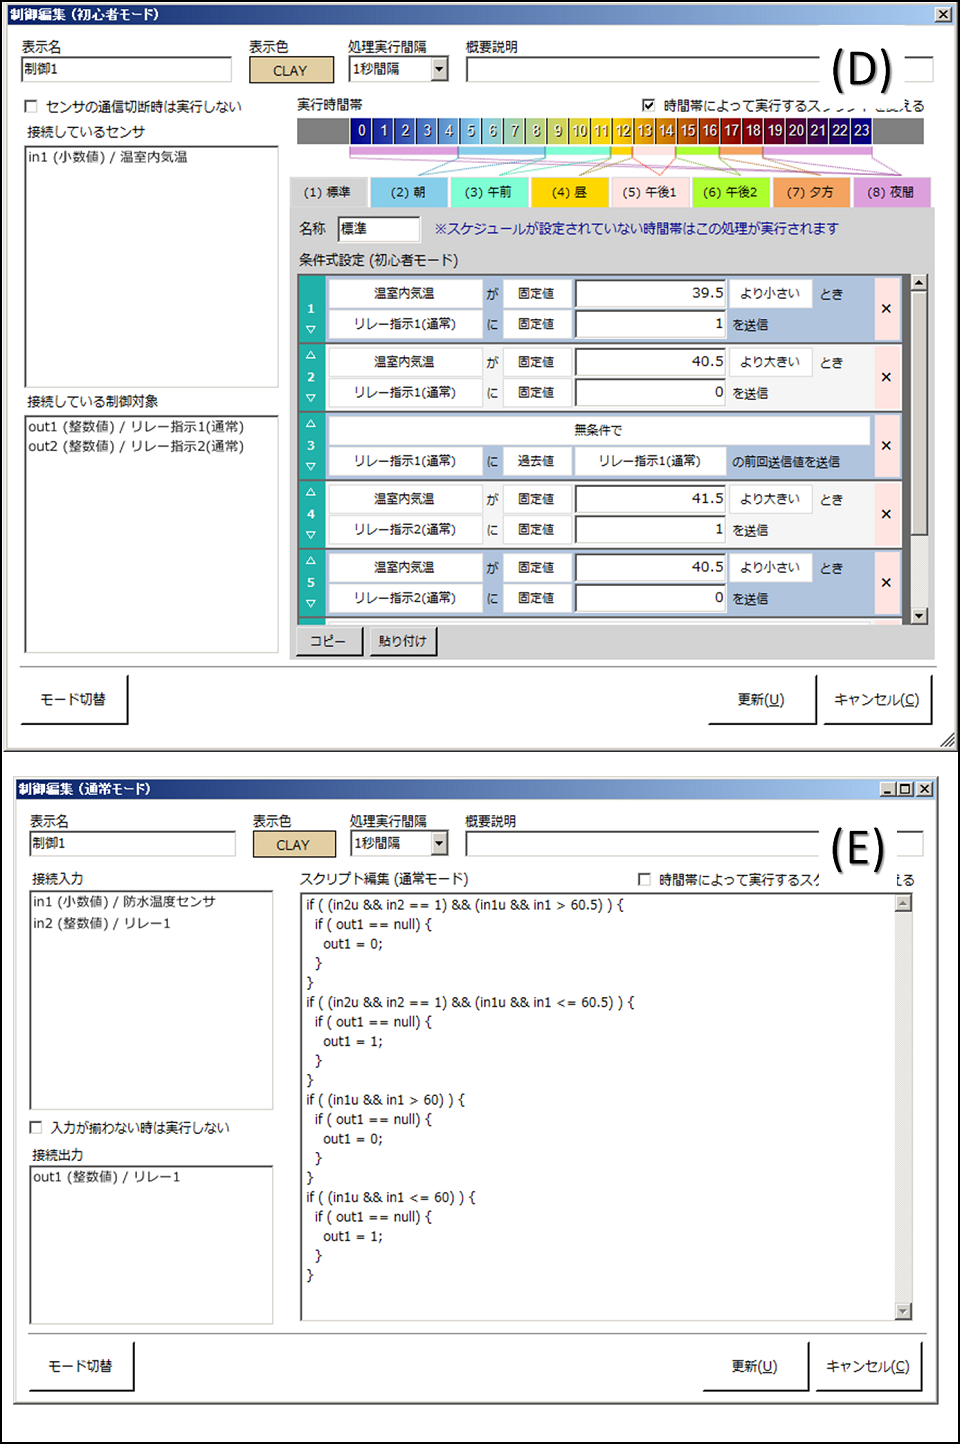960x1444 pixels.
Task: Click condition list scrollbar down arrow
Action: coord(919,616)
